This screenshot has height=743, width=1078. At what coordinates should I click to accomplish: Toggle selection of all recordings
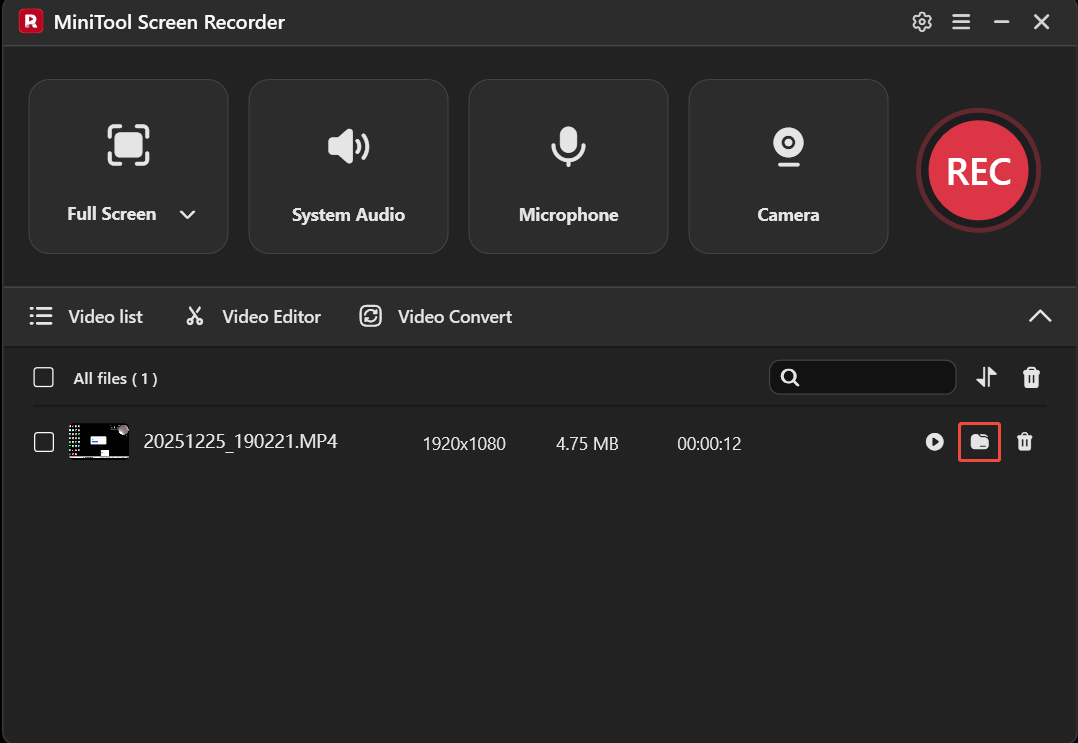pyautogui.click(x=44, y=377)
